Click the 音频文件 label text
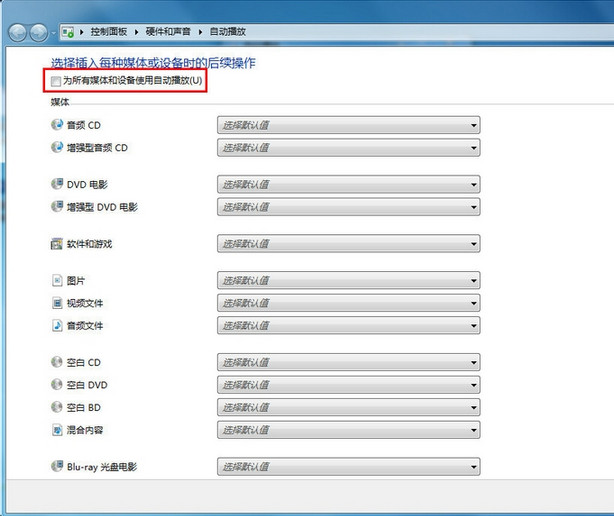Screen dimensions: 614x516 tap(85, 326)
